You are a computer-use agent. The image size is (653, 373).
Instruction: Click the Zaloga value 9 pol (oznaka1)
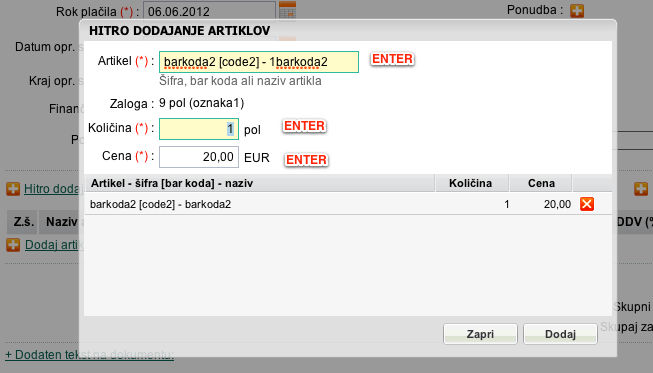click(x=202, y=103)
